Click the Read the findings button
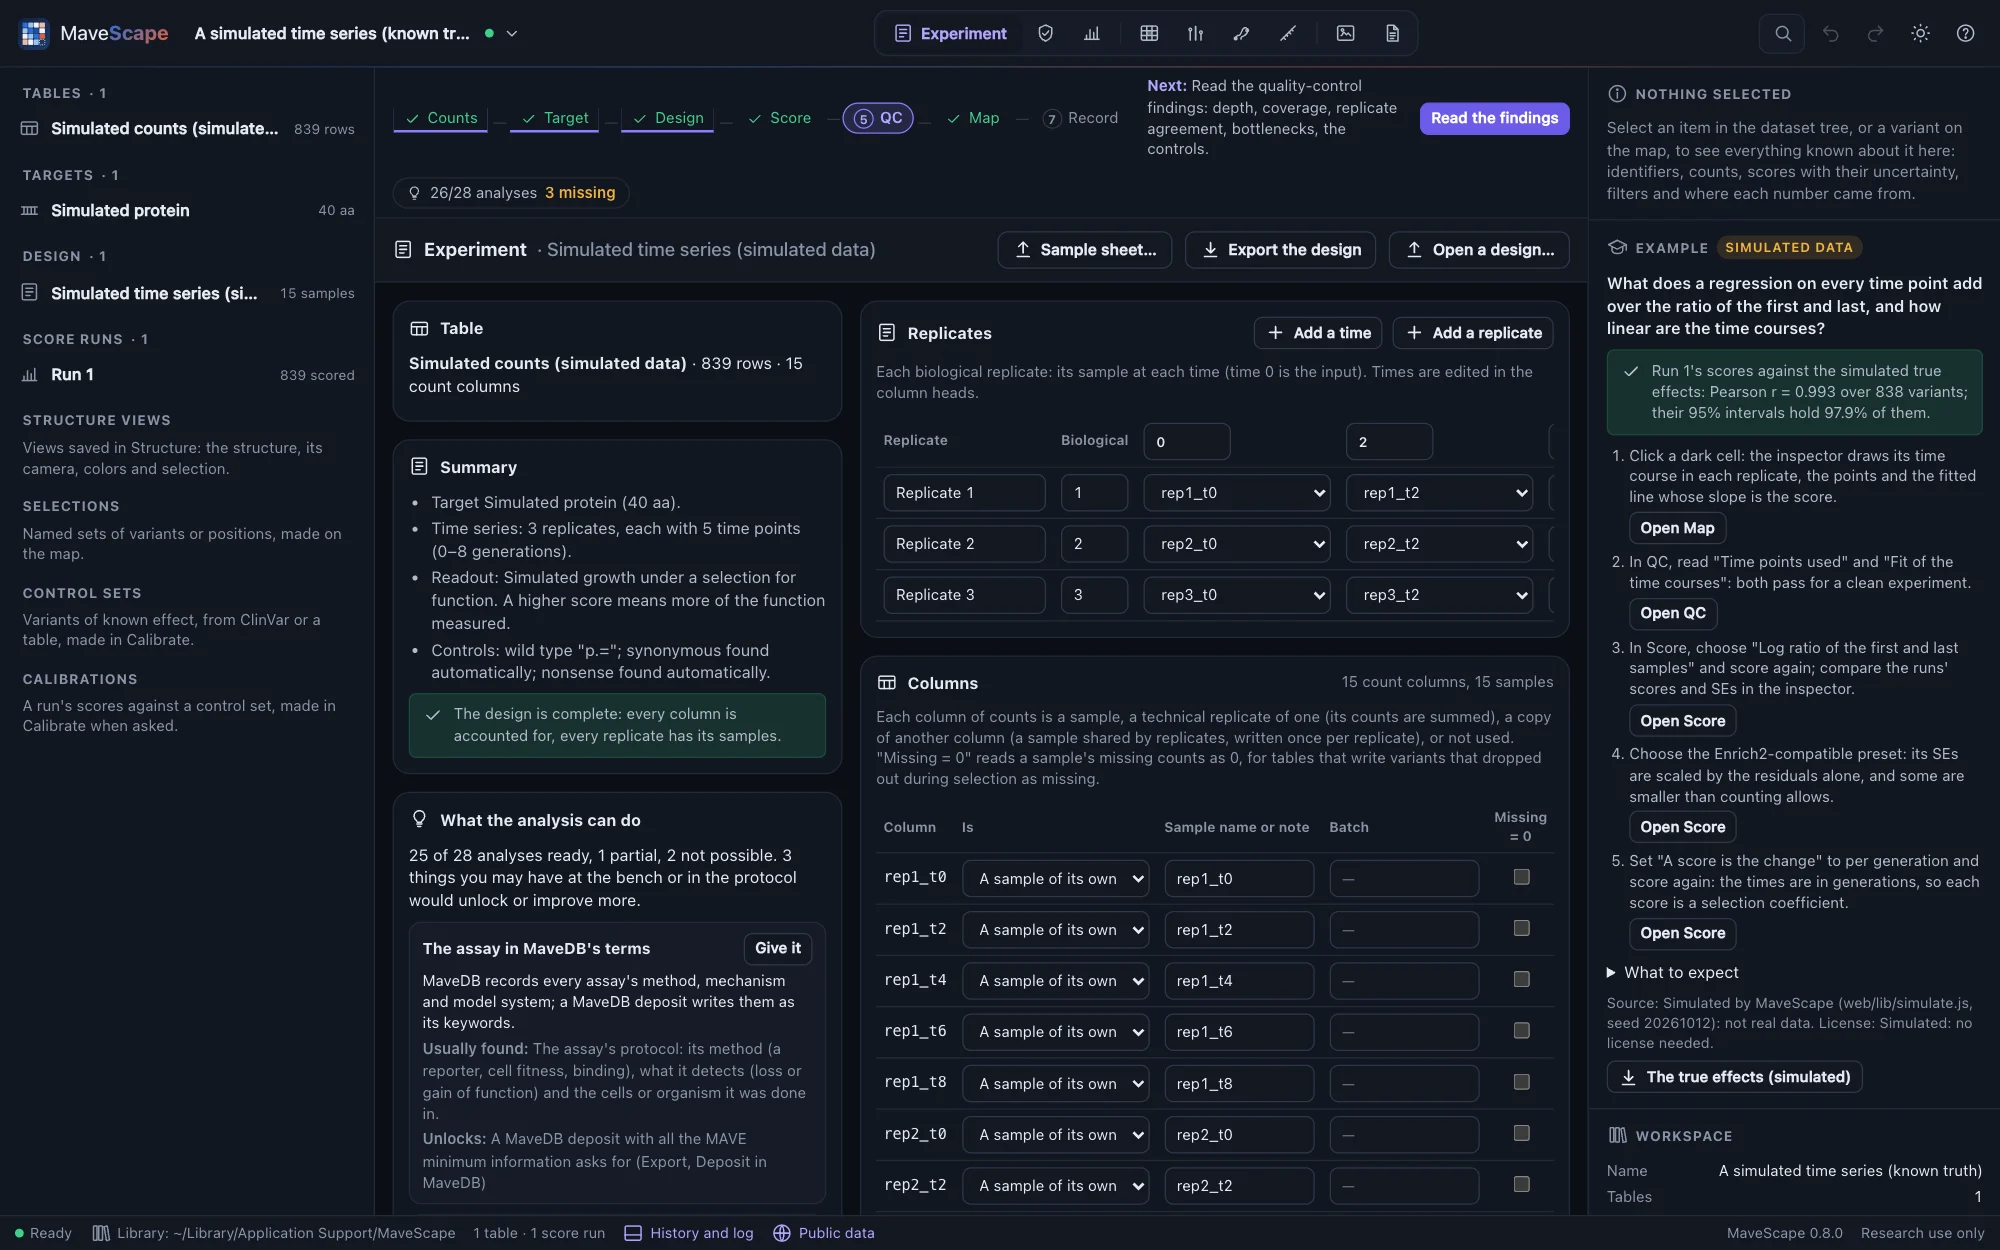 point(1494,118)
